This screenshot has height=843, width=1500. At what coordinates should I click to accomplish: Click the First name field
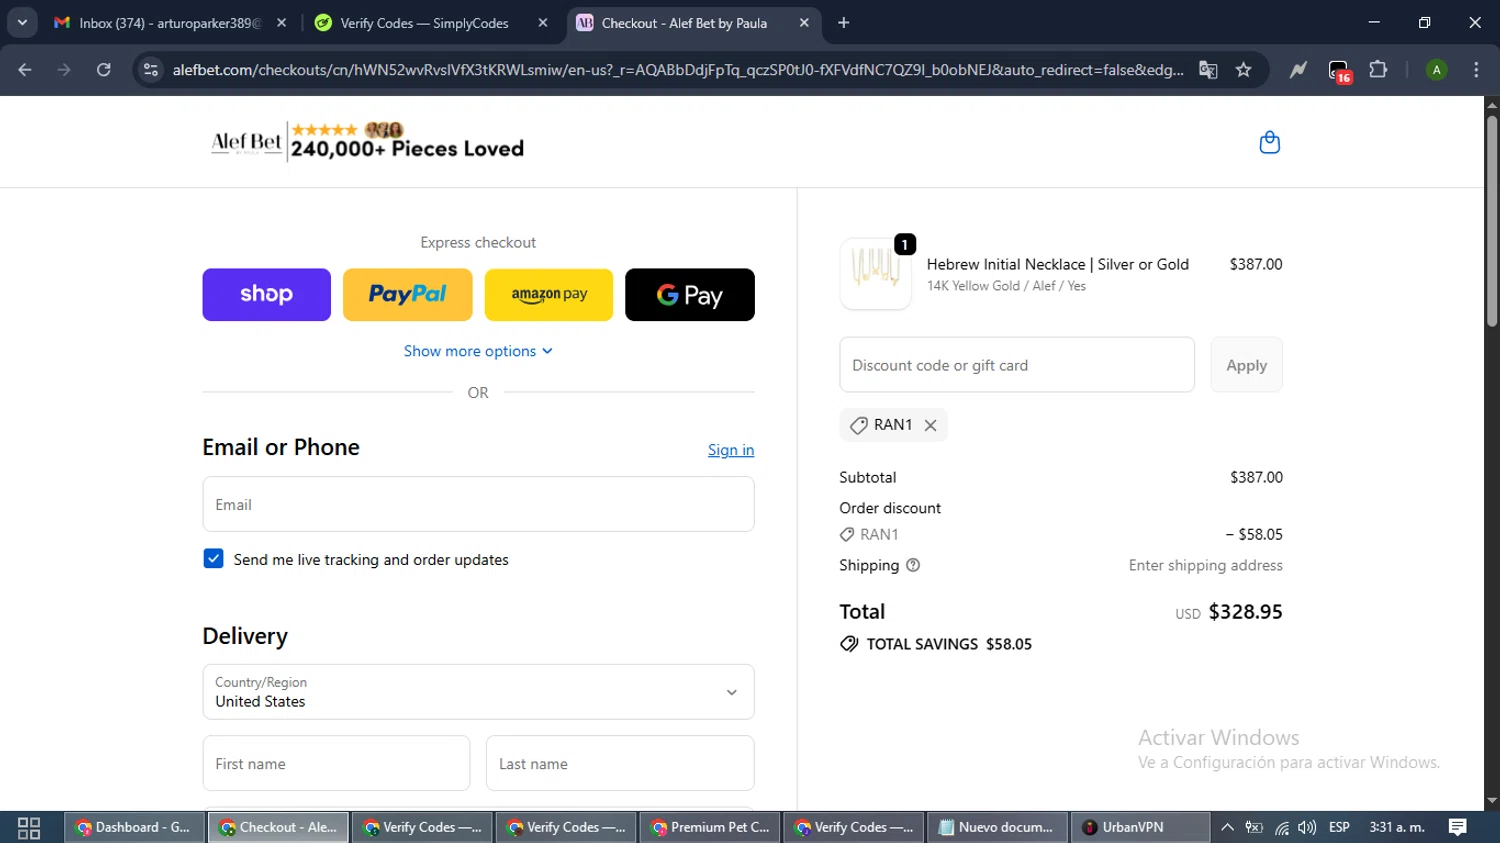(x=336, y=763)
